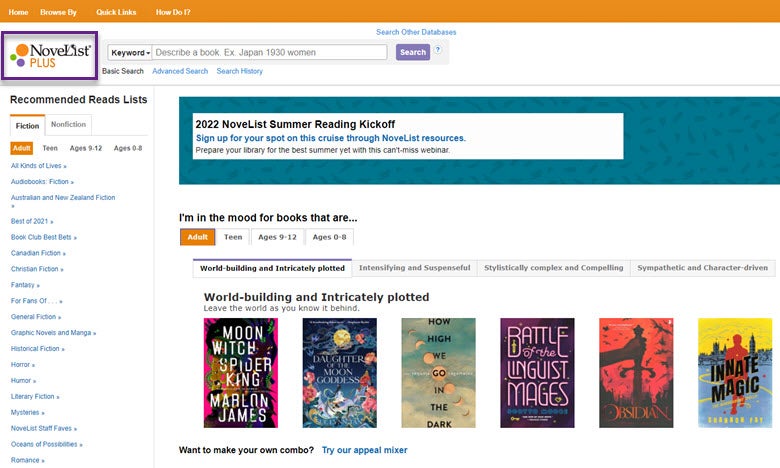
Task: Expand the Graphic Novels and Manga list
Action: [51, 332]
